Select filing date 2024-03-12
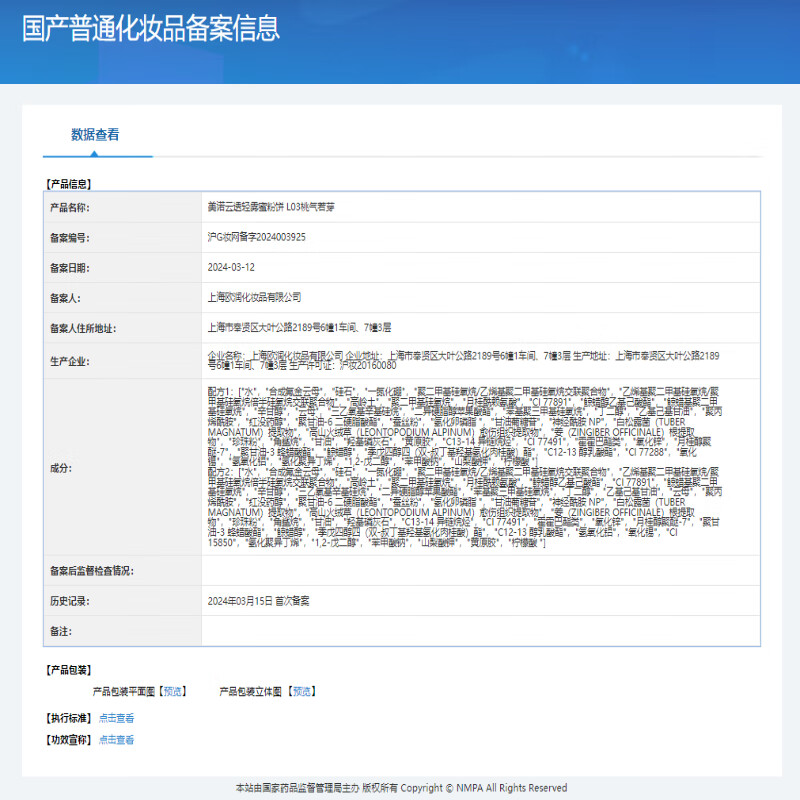800x800 pixels. 231,267
